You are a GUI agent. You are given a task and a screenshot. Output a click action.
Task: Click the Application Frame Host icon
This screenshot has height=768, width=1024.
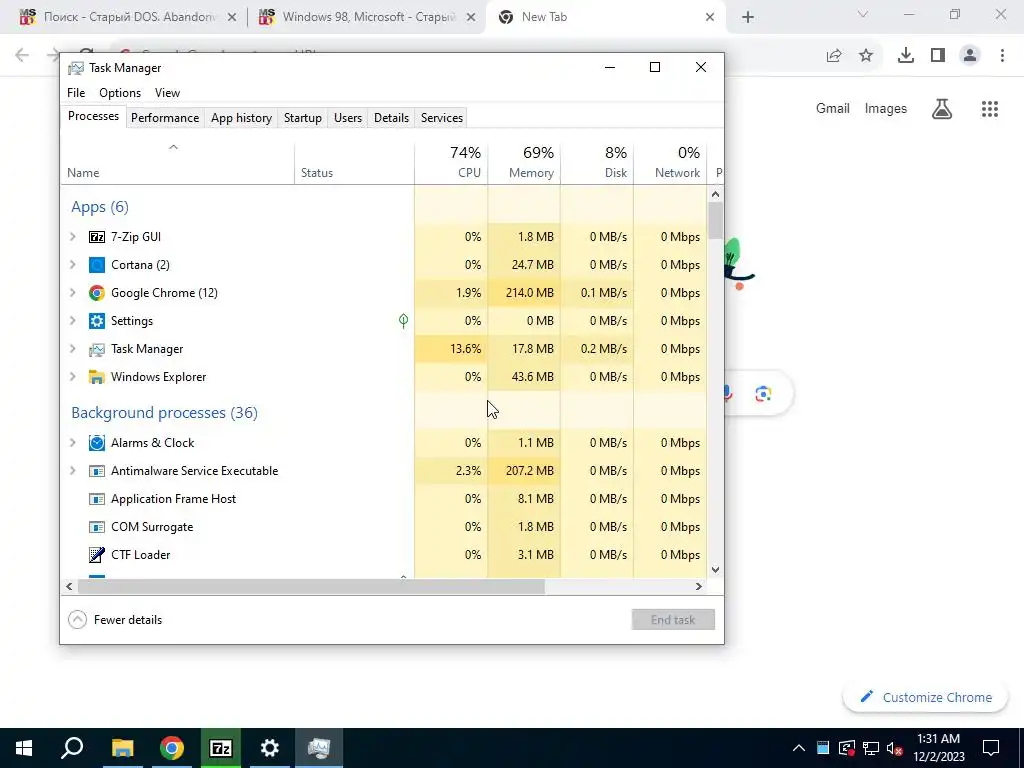coord(97,499)
